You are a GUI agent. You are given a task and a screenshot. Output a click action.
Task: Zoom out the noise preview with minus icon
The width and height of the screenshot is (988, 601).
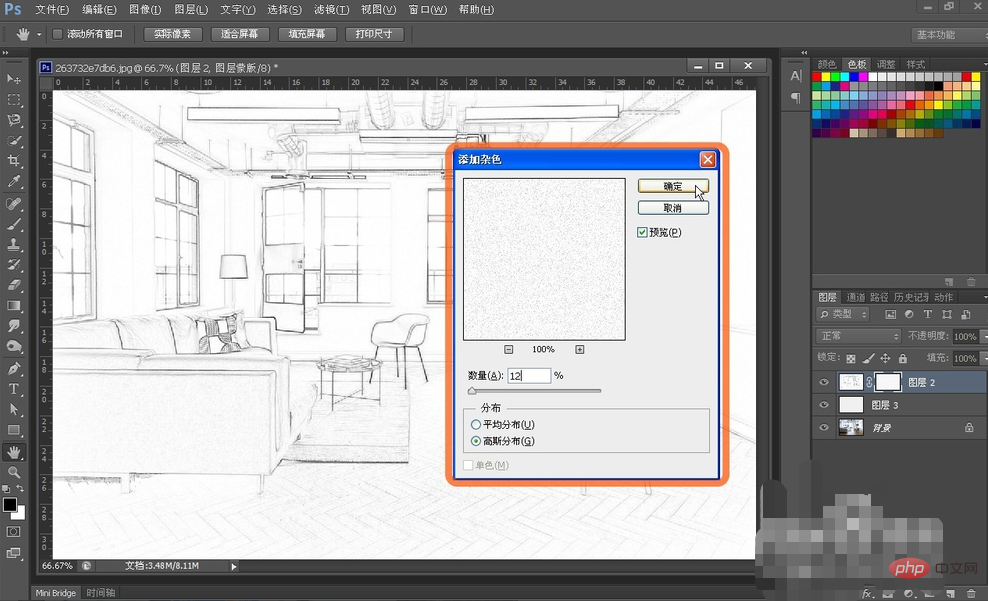click(x=508, y=350)
